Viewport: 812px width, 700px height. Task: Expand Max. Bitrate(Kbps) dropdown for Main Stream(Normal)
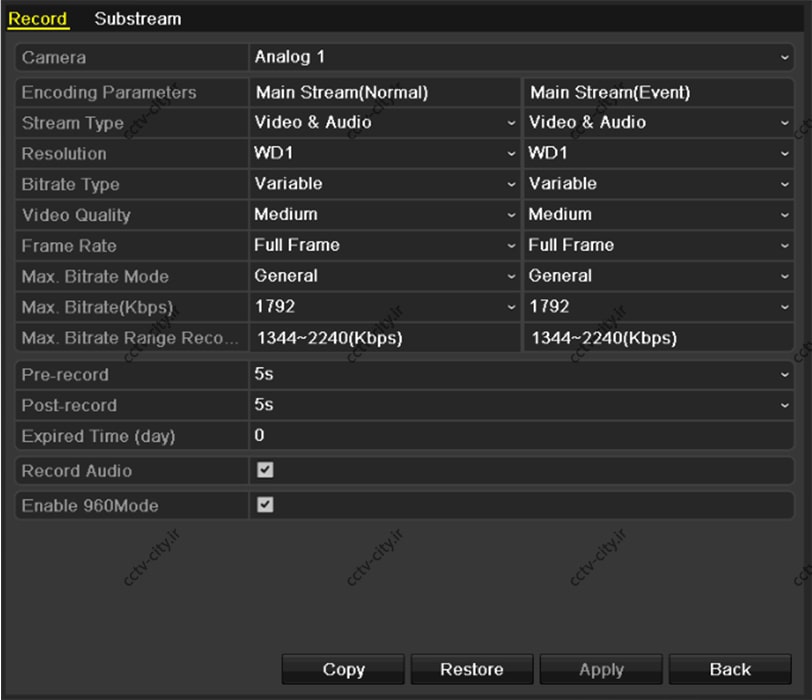coord(385,307)
